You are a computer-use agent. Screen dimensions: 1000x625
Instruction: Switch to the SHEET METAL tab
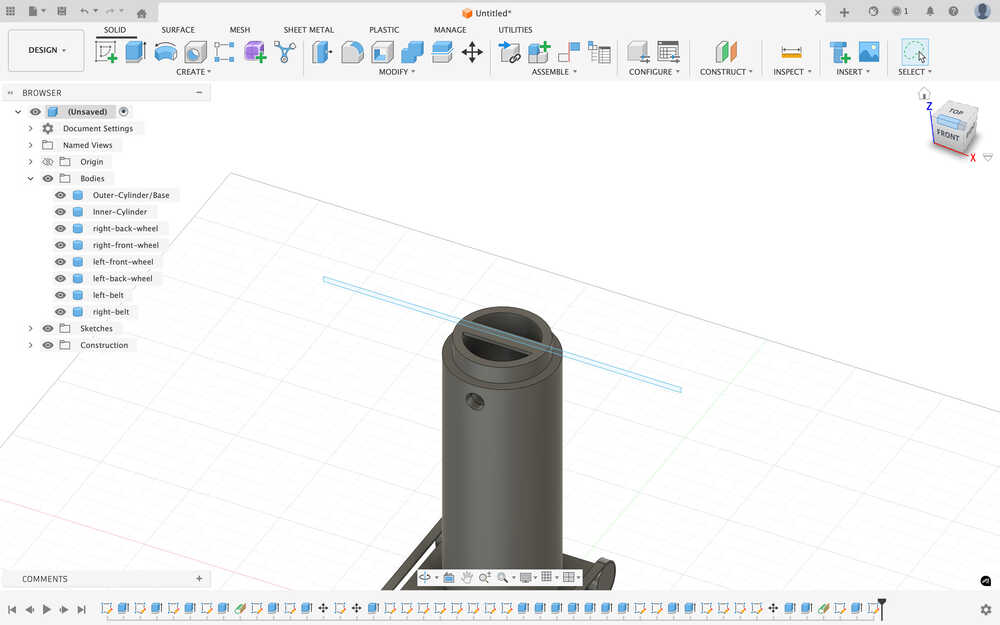[308, 30]
